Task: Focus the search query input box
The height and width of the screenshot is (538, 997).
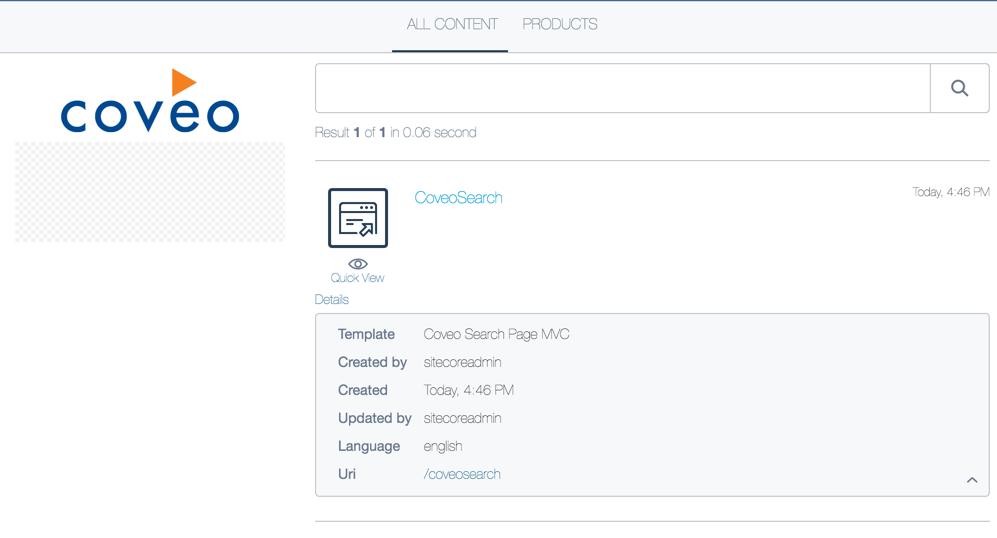Action: click(622, 88)
